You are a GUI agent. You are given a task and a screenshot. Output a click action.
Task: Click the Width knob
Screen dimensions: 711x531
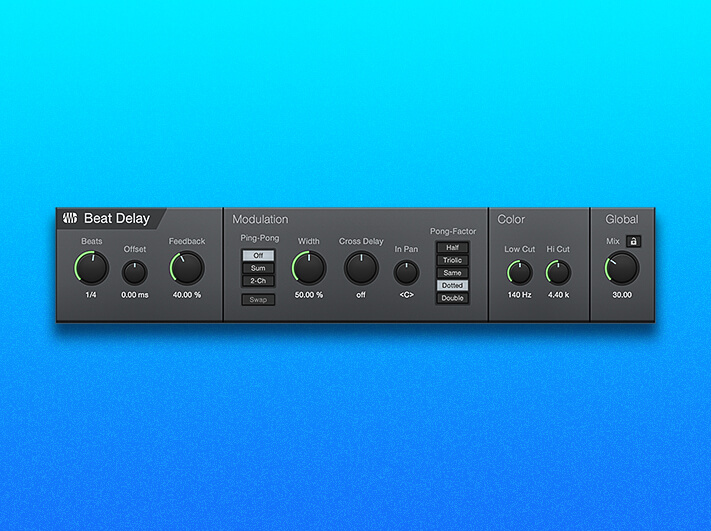(x=308, y=268)
